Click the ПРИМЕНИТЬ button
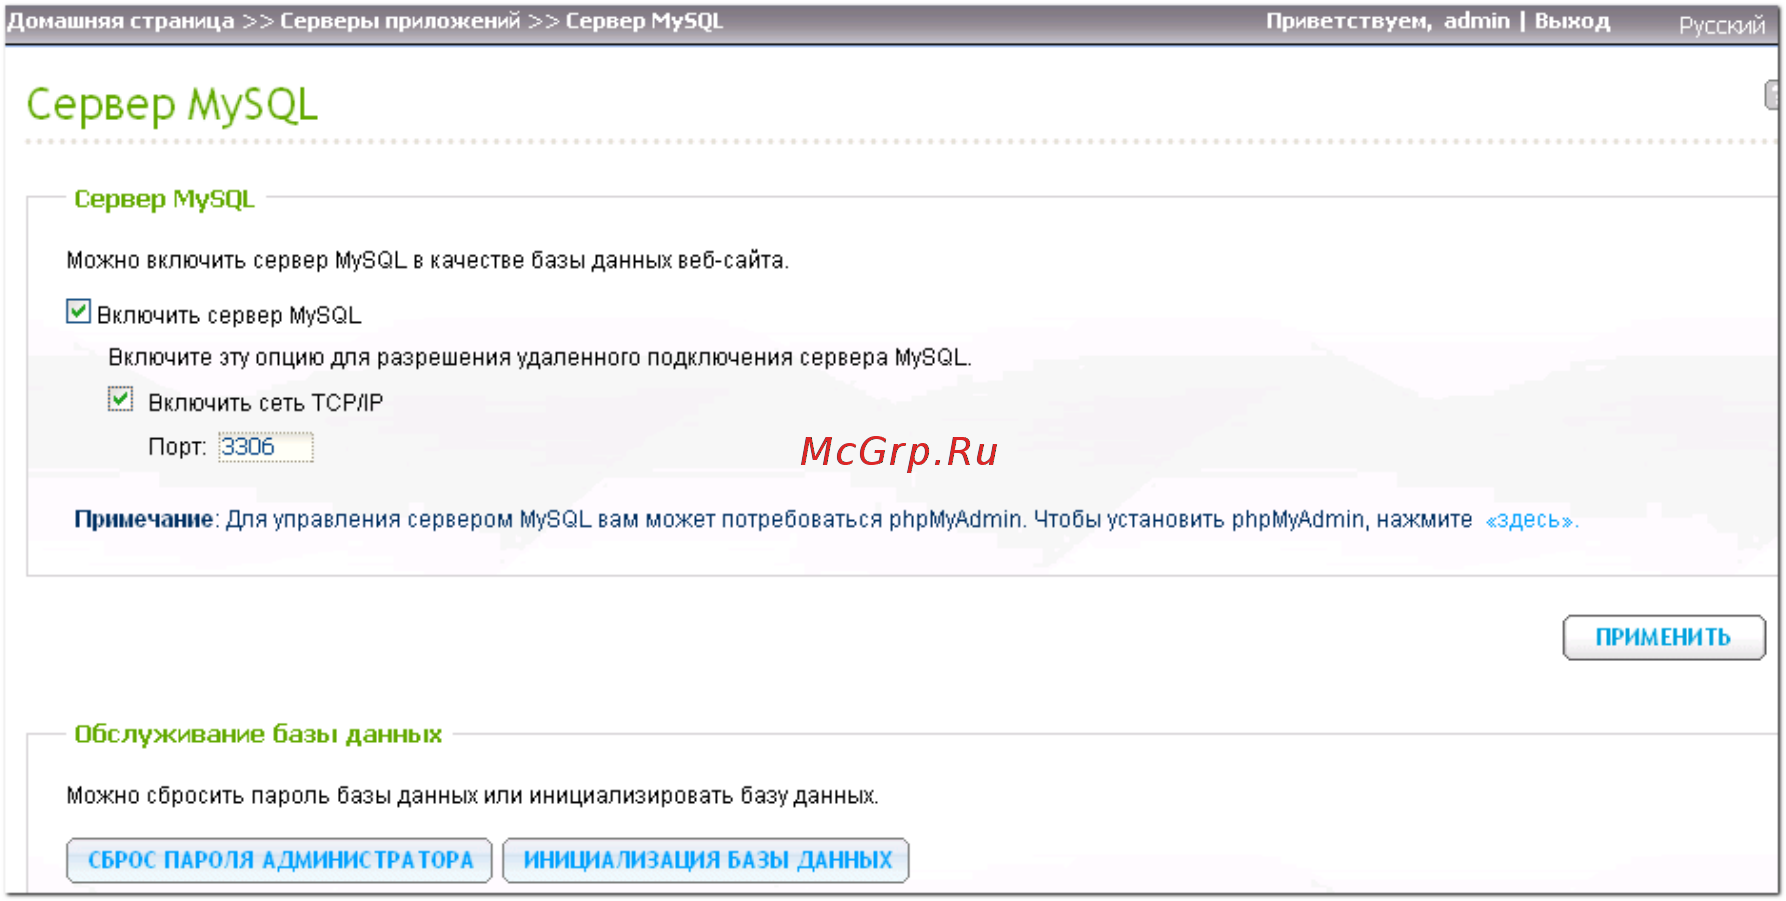The width and height of the screenshot is (1786, 901). (1663, 637)
